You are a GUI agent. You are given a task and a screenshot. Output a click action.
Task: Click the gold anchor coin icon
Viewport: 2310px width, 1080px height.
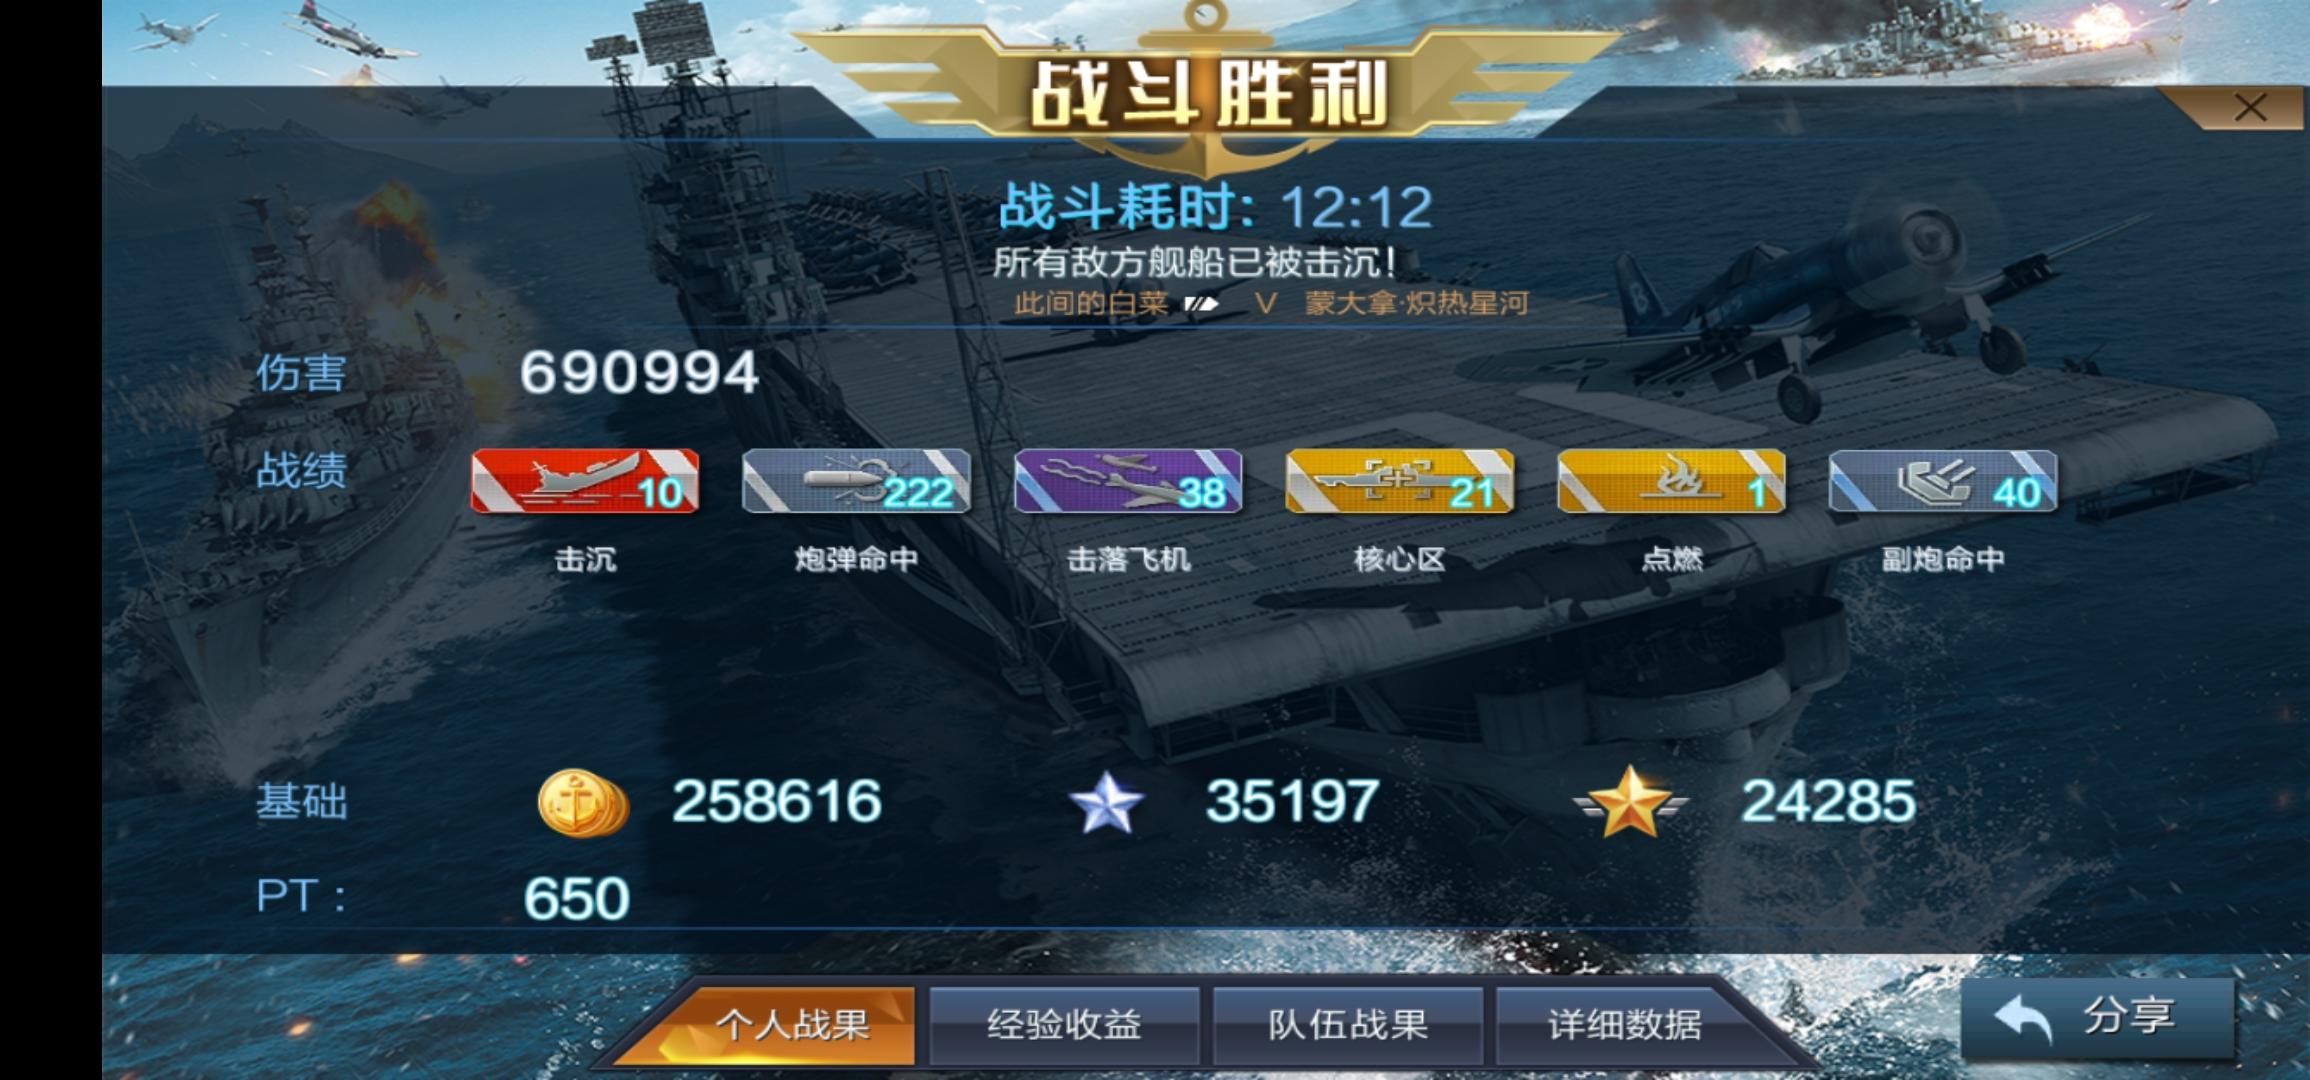[x=583, y=802]
